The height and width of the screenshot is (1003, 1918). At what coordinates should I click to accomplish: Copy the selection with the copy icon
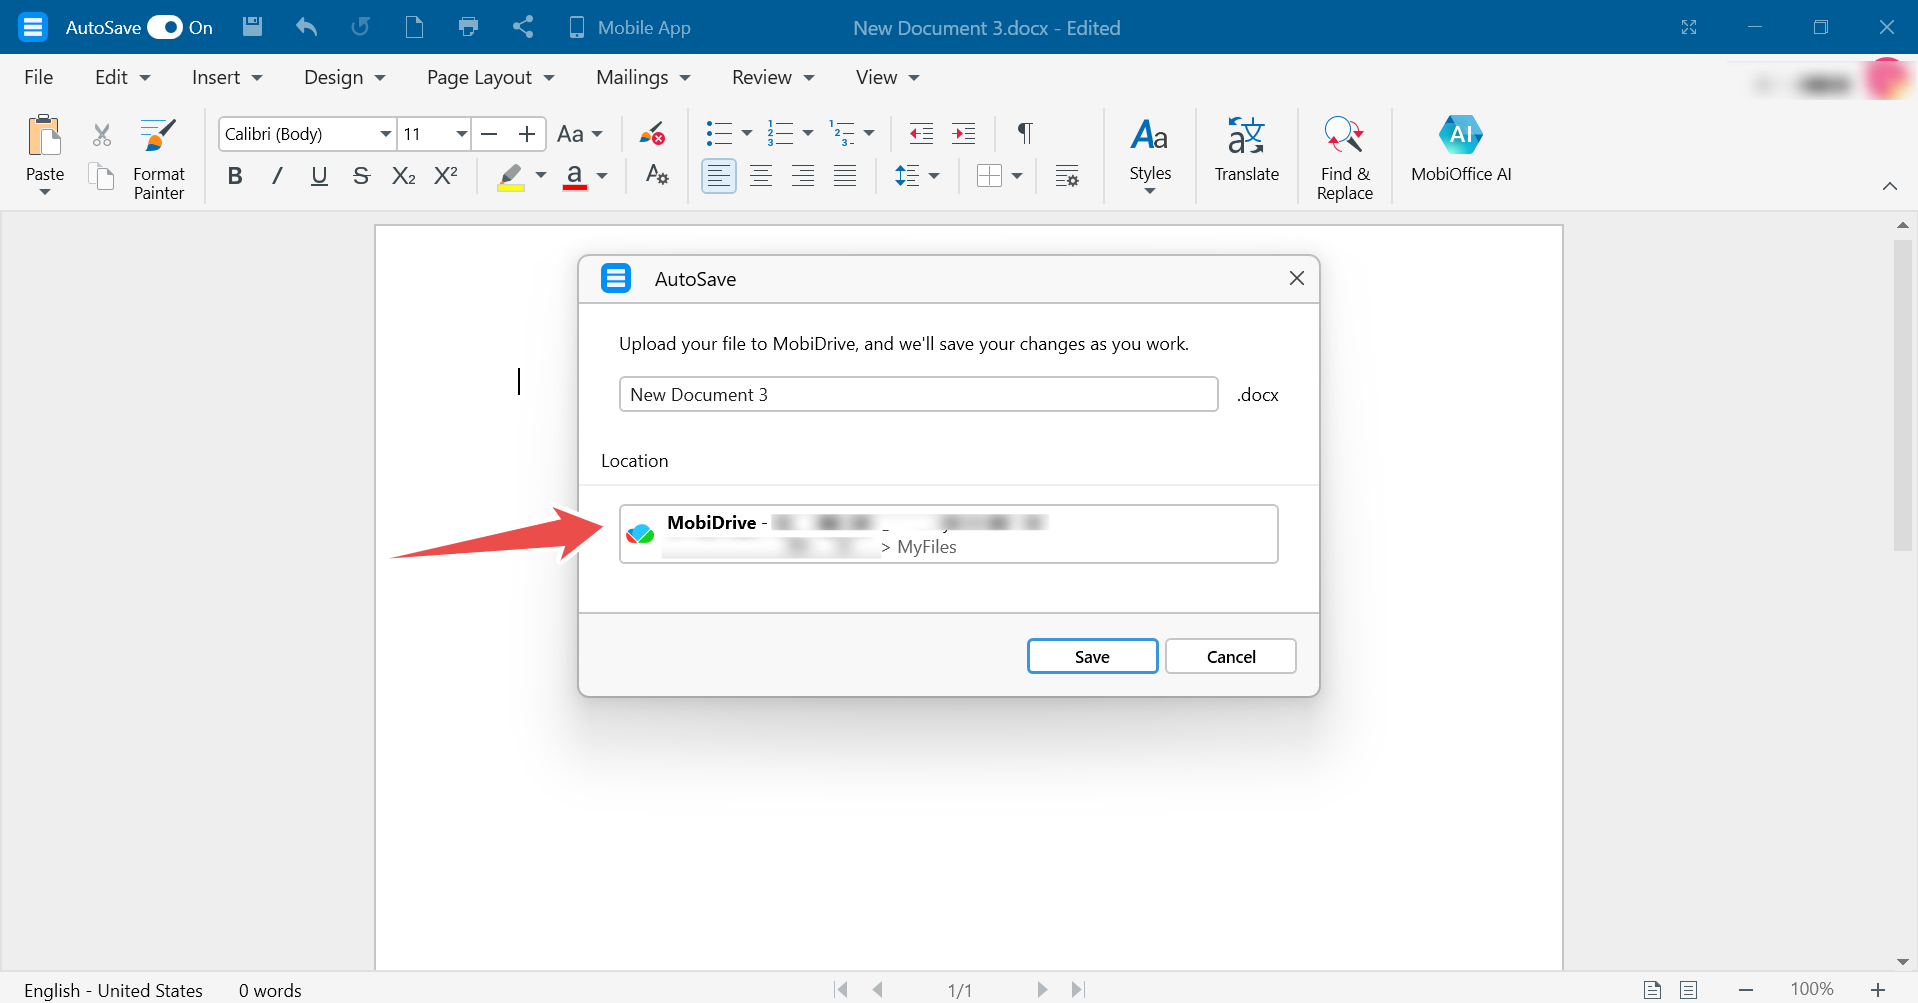click(x=102, y=177)
